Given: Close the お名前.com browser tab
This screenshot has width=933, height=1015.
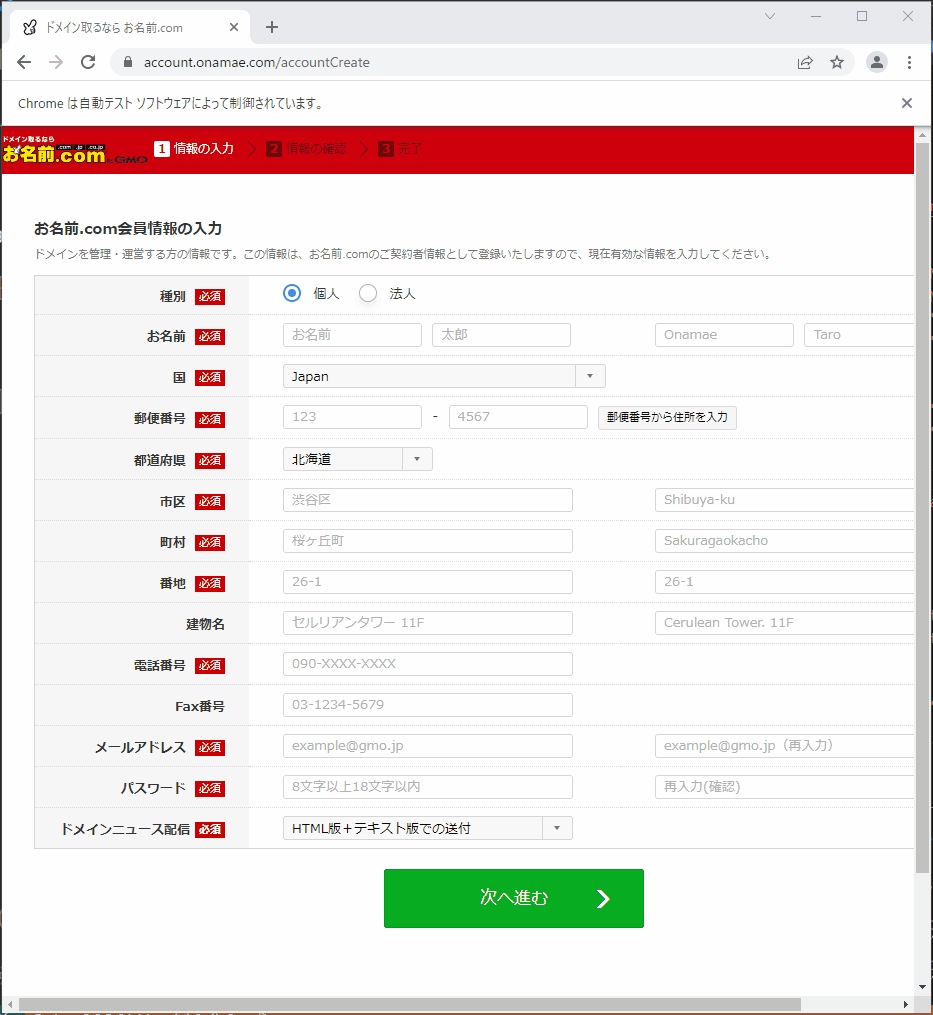Looking at the screenshot, I should tap(234, 27).
